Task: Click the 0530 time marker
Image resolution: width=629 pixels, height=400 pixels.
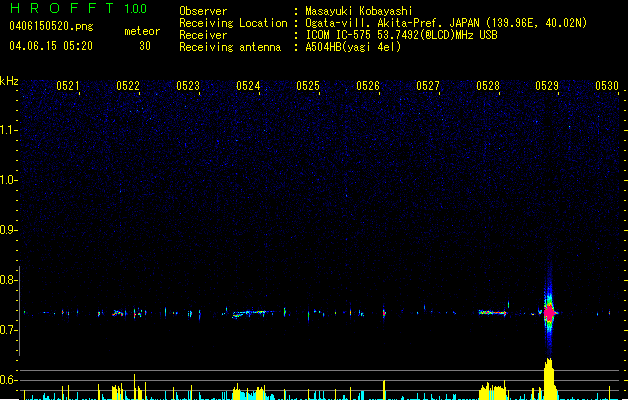Action: [607, 86]
